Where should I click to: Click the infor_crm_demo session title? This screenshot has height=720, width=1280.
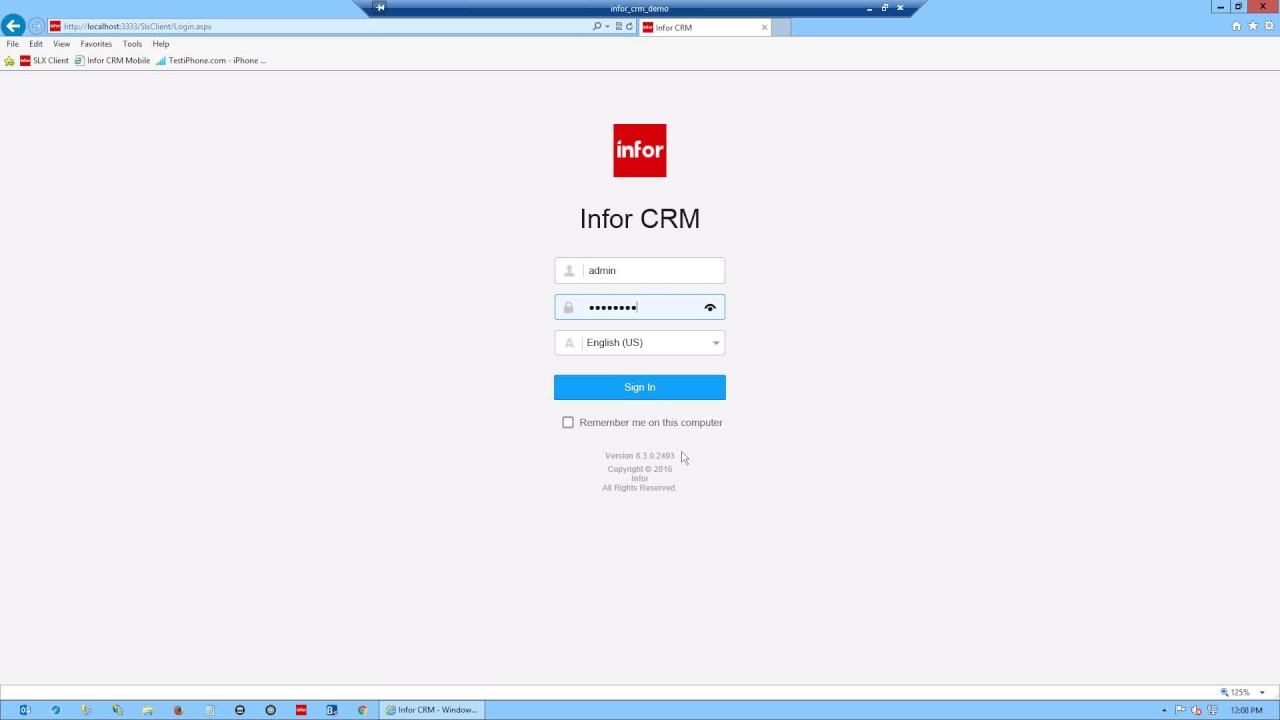click(x=639, y=8)
